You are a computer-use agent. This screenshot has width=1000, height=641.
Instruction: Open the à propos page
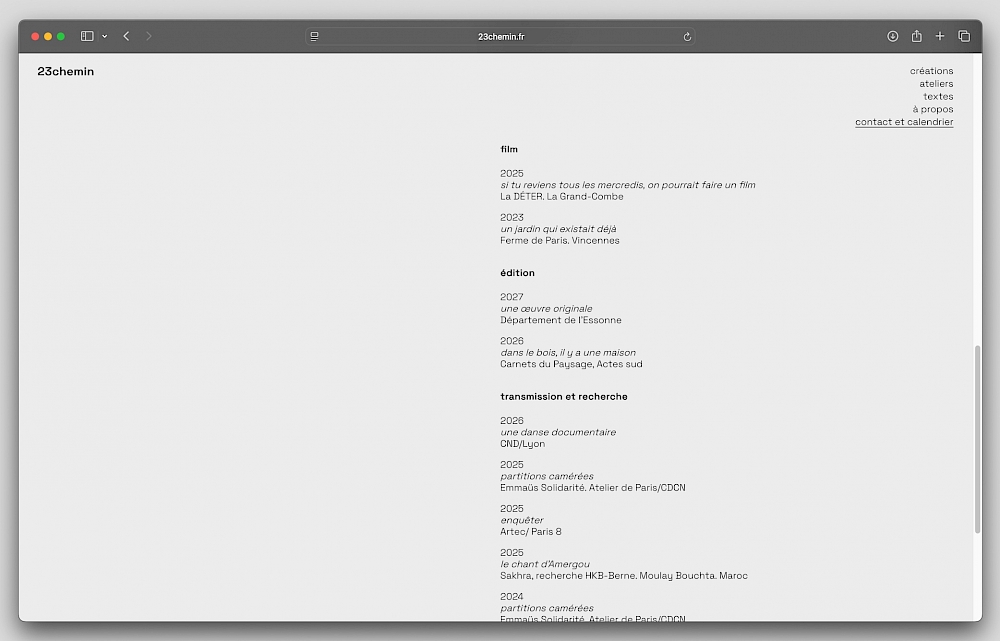[x=932, y=110]
